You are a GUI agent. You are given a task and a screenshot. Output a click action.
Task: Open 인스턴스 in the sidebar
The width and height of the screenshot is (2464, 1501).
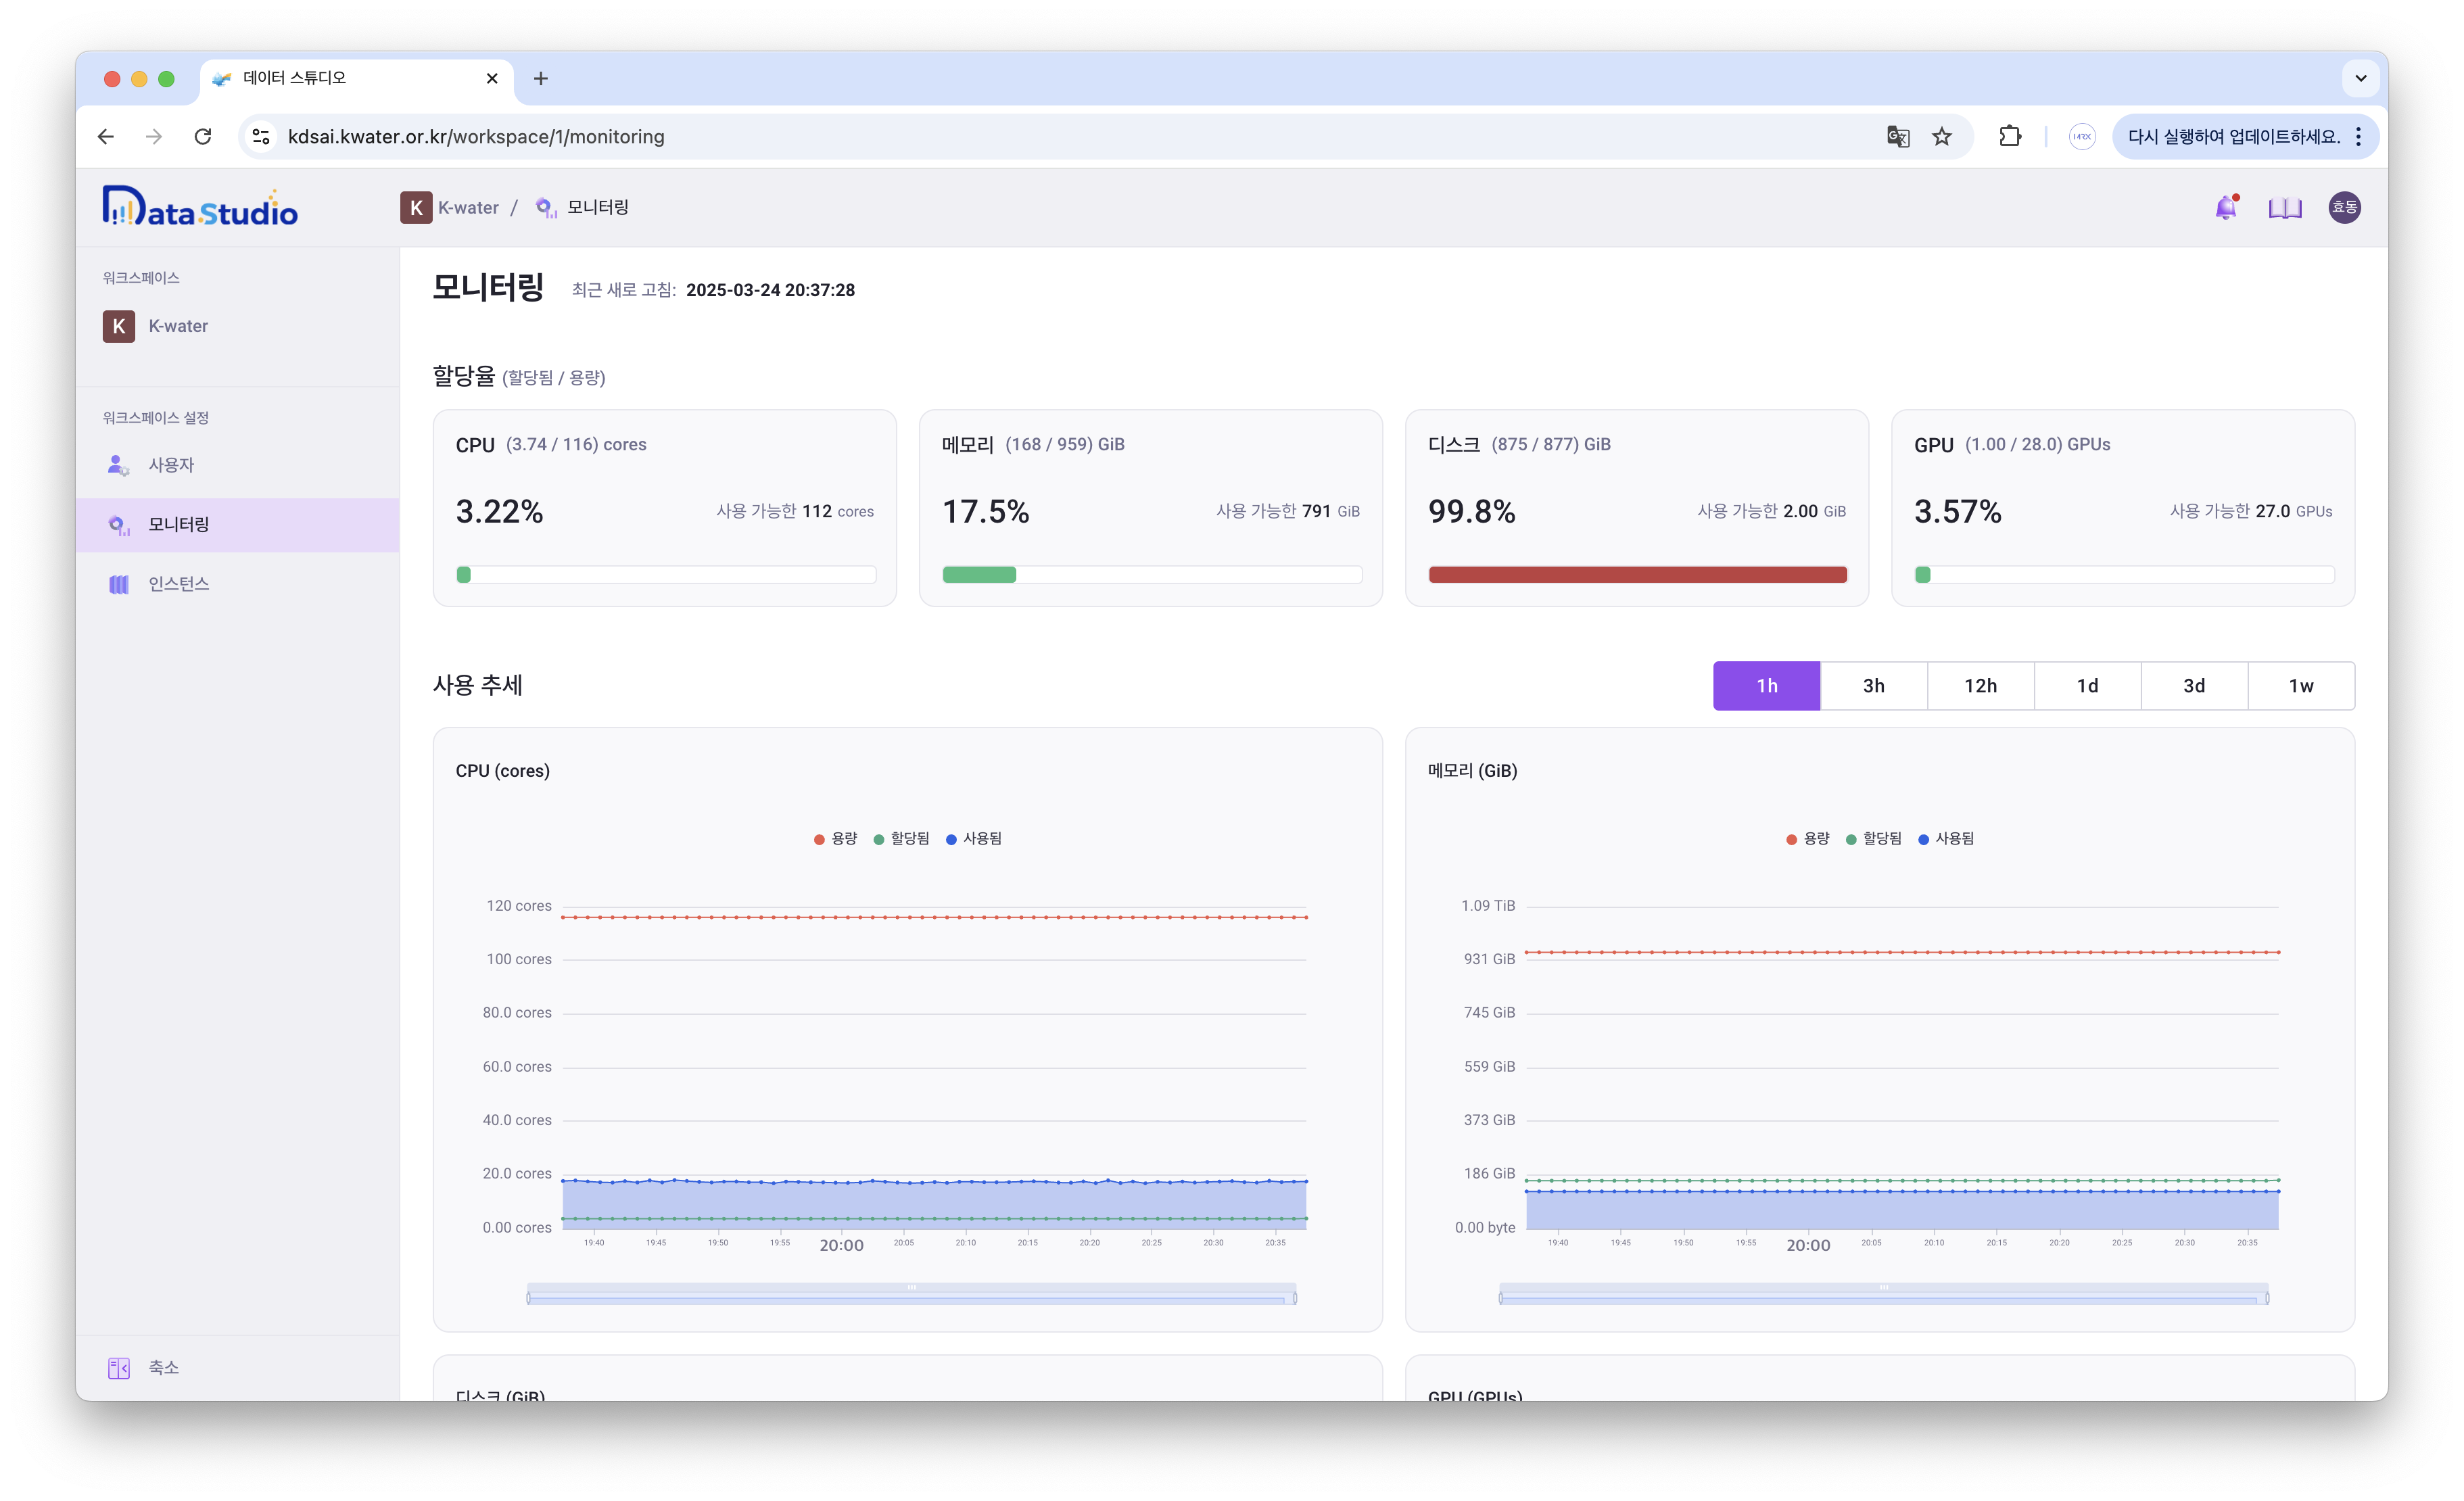click(178, 583)
